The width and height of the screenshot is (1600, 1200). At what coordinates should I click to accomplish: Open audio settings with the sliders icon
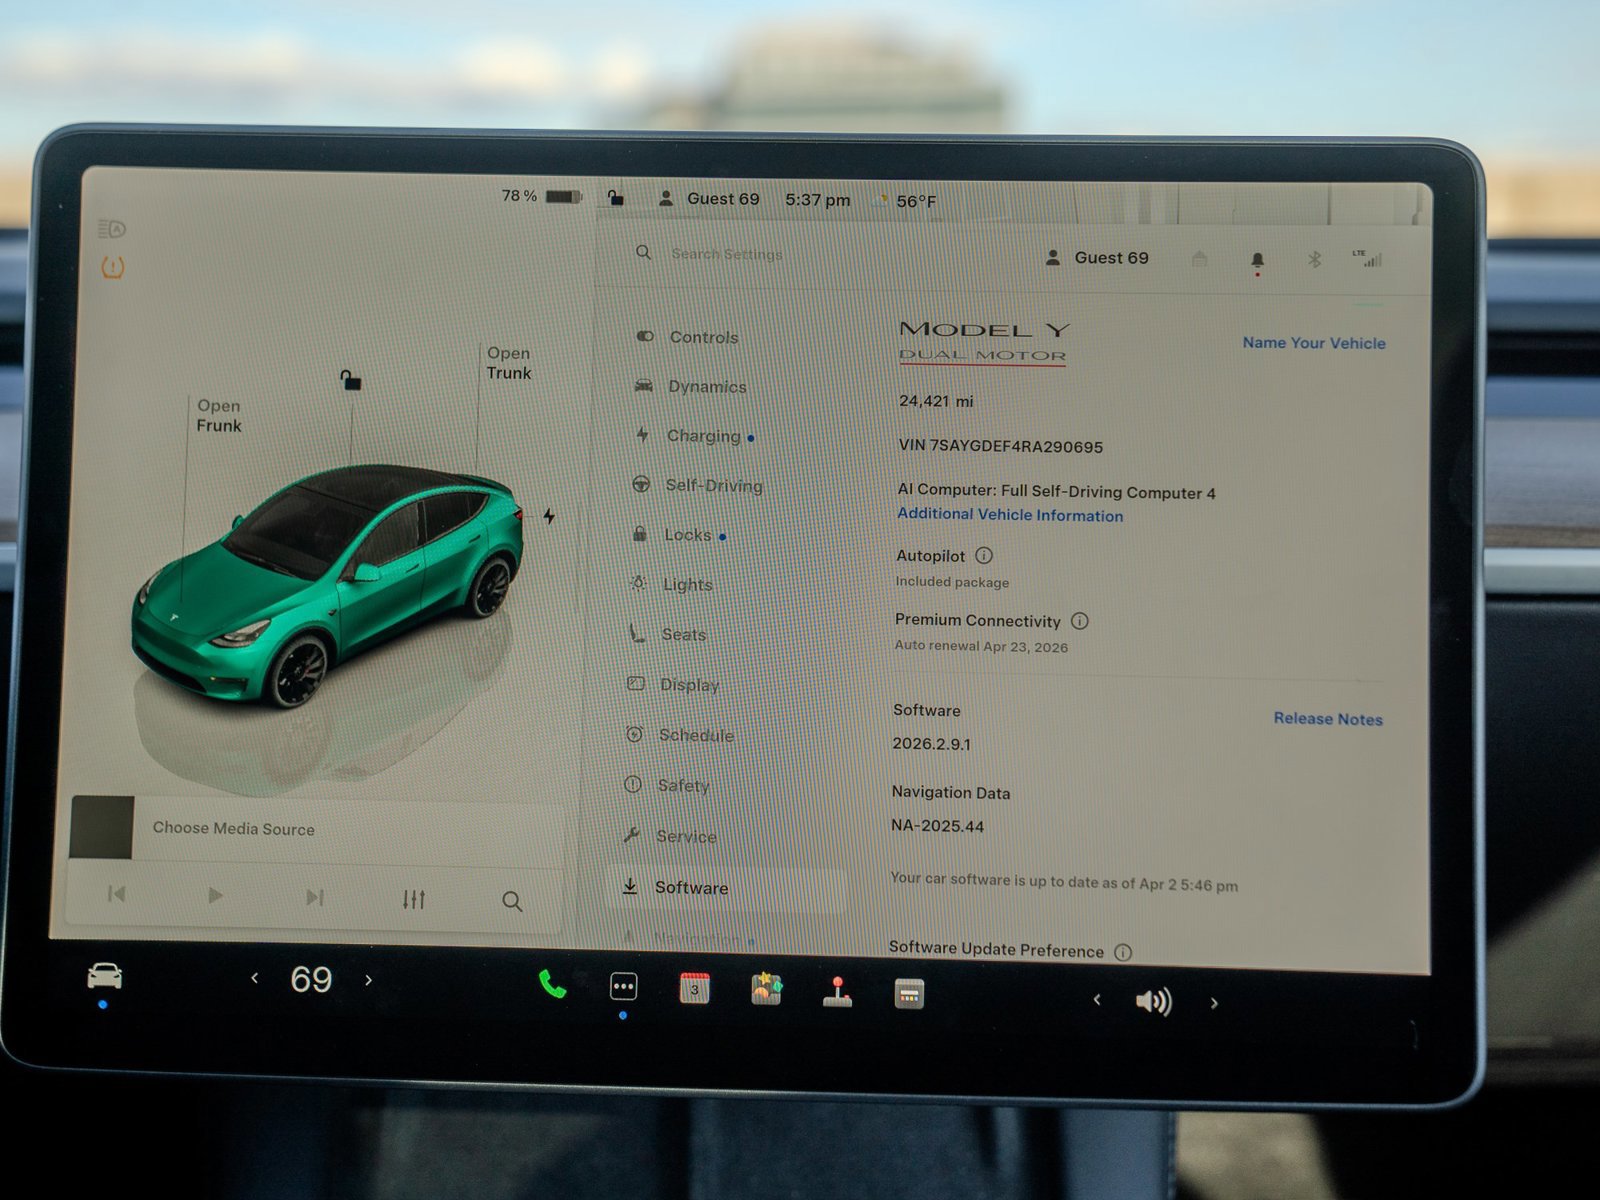(416, 899)
